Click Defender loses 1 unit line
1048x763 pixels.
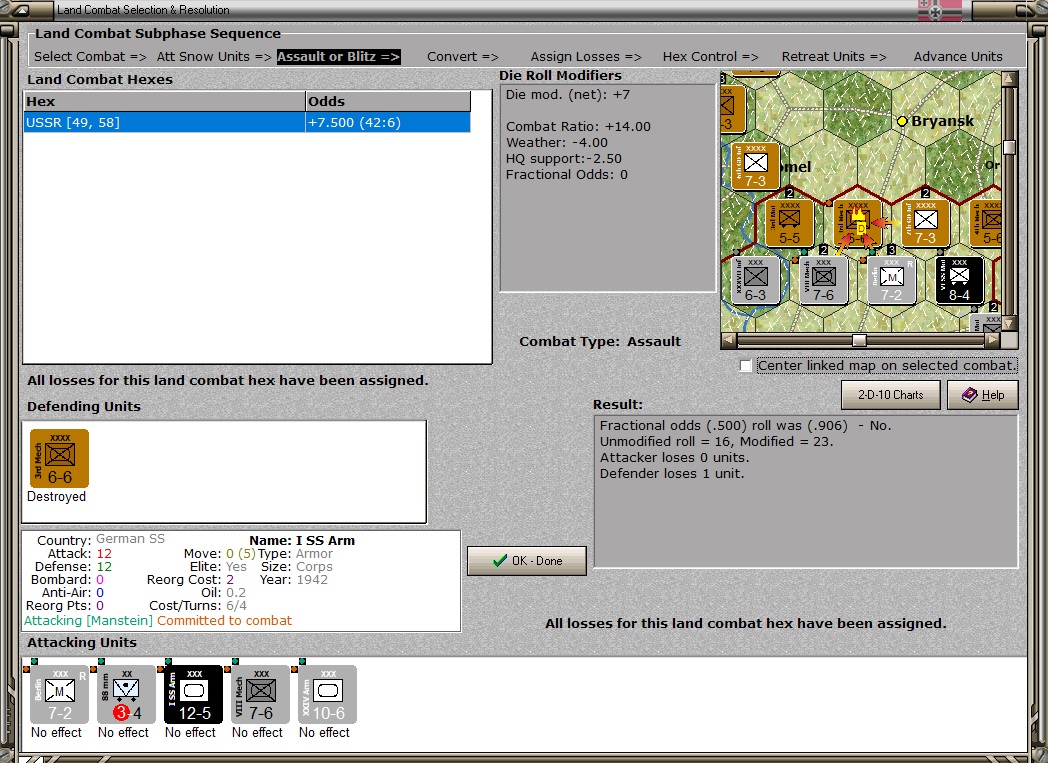672,474
